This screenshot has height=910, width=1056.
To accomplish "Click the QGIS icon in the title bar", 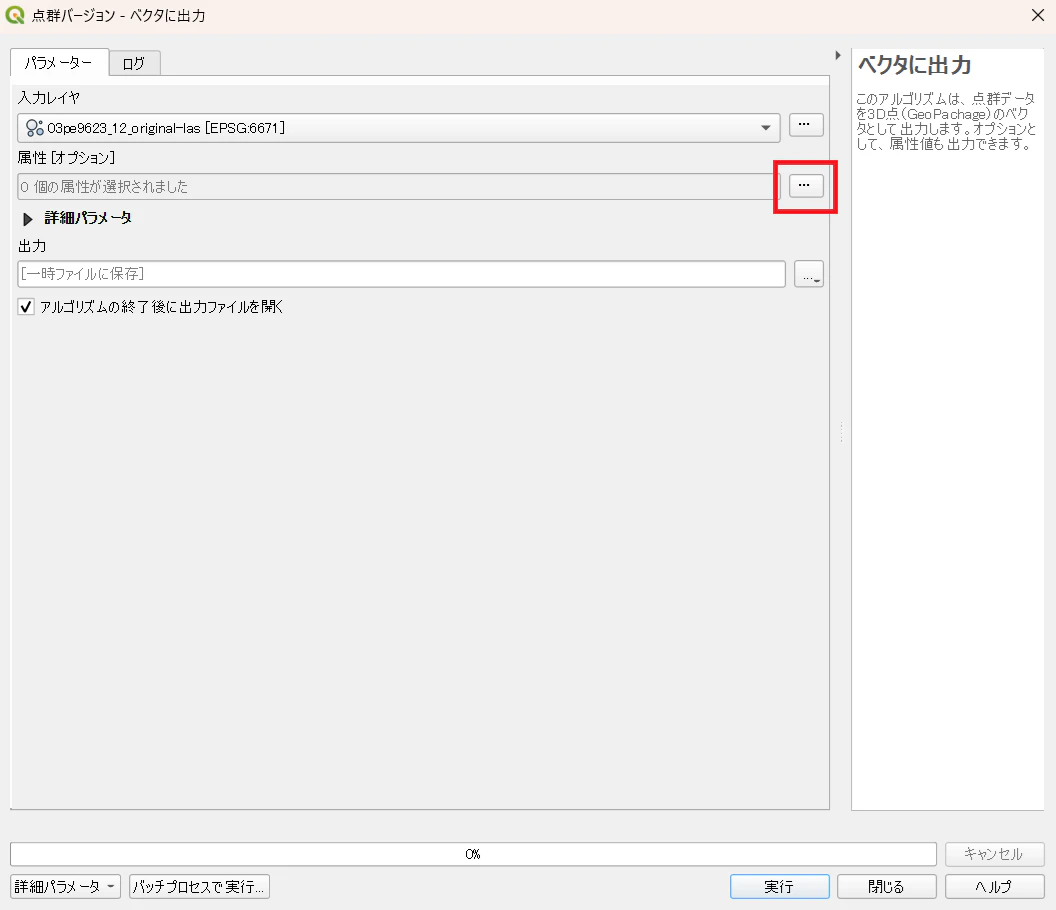I will [x=15, y=15].
